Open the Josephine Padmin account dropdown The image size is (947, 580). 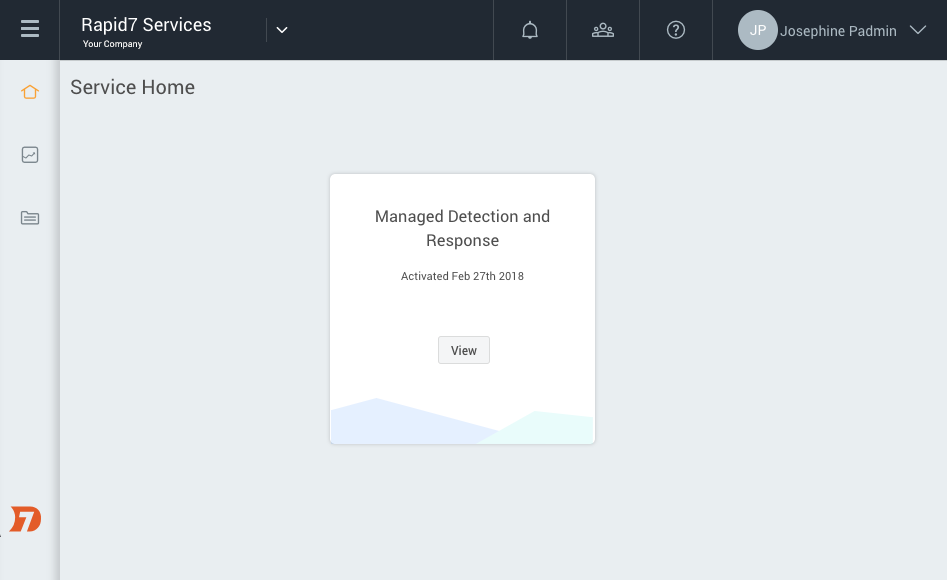pos(838,31)
